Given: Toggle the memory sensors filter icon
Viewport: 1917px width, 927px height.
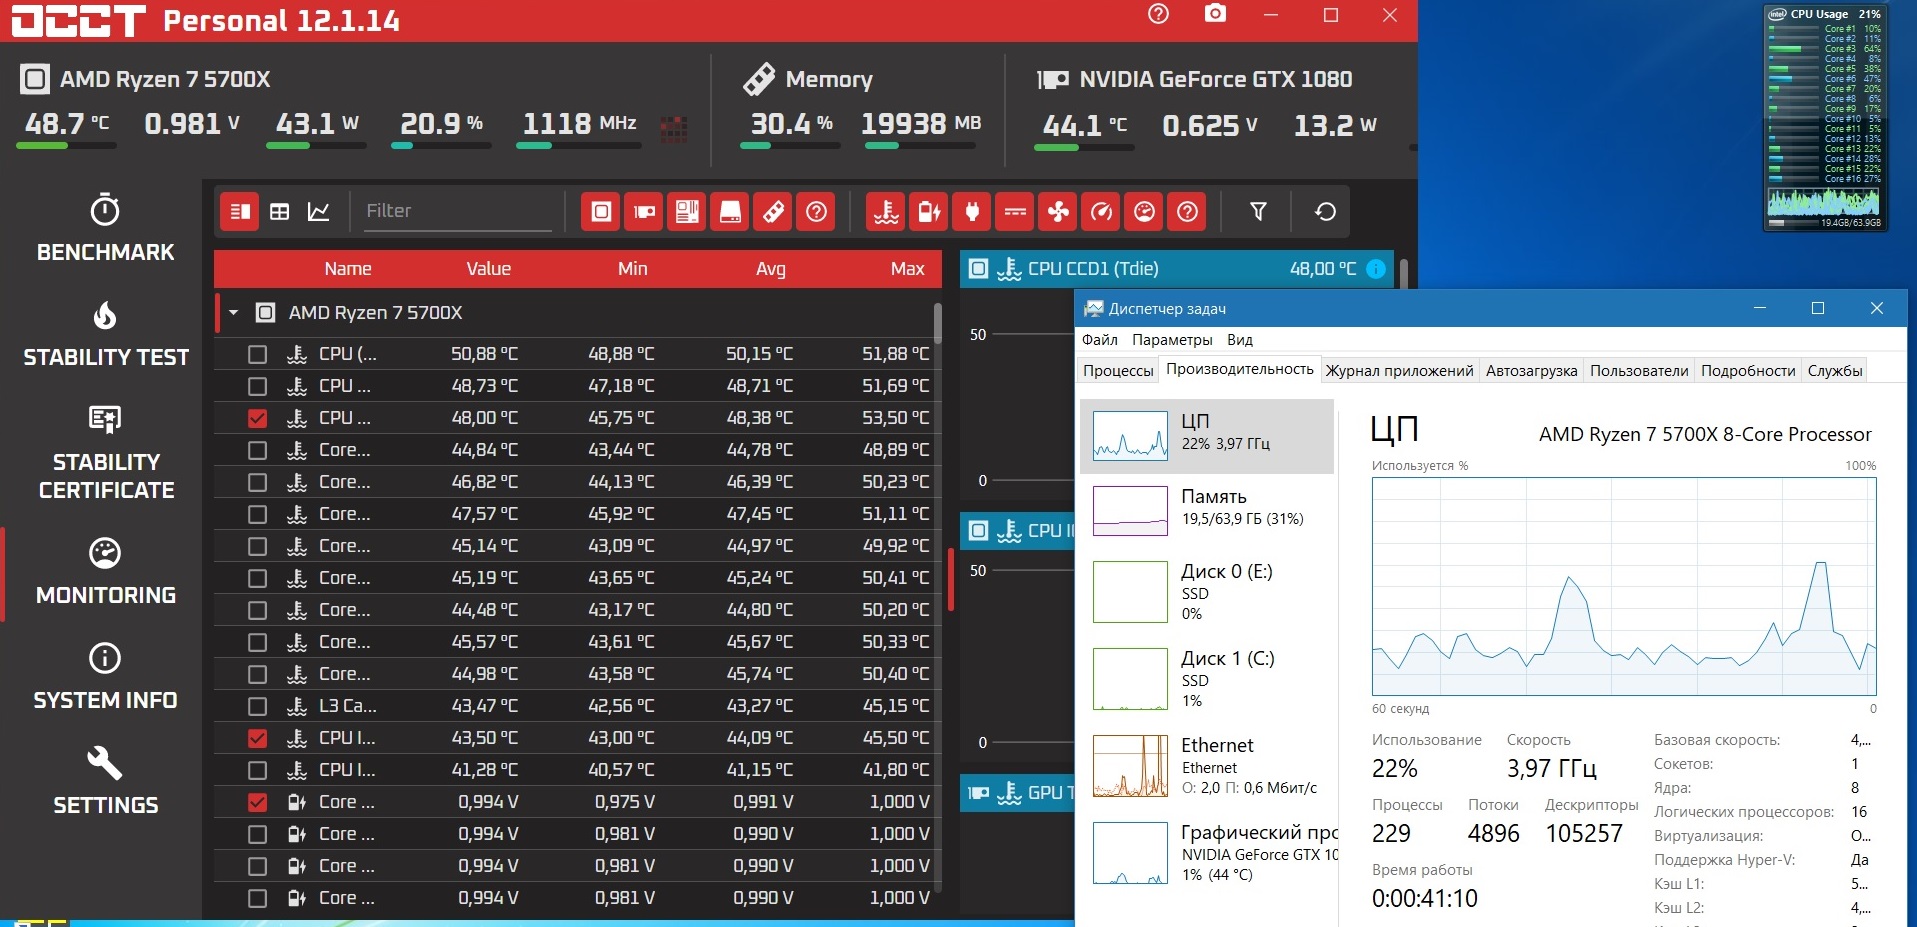Looking at the screenshot, I should pyautogui.click(x=774, y=211).
